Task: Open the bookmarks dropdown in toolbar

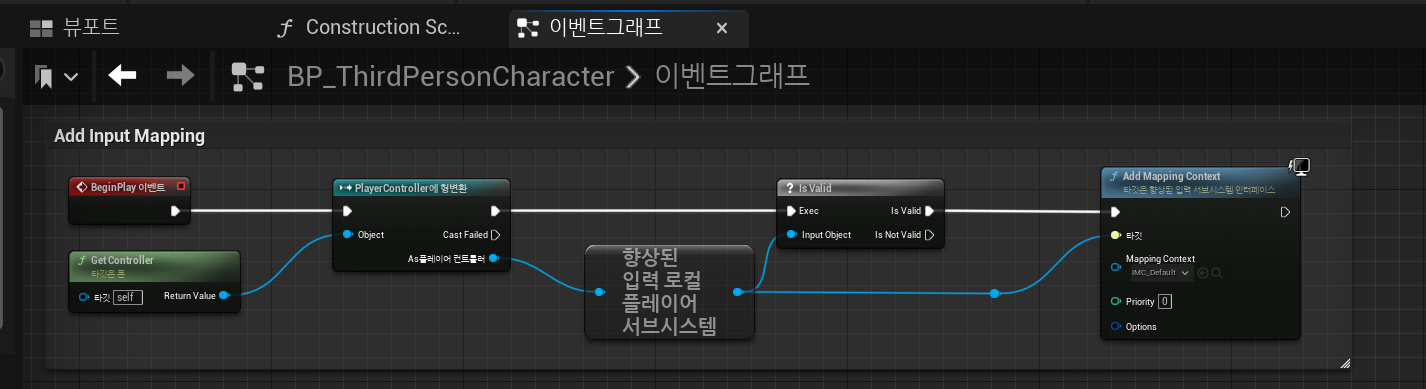Action: (56, 76)
